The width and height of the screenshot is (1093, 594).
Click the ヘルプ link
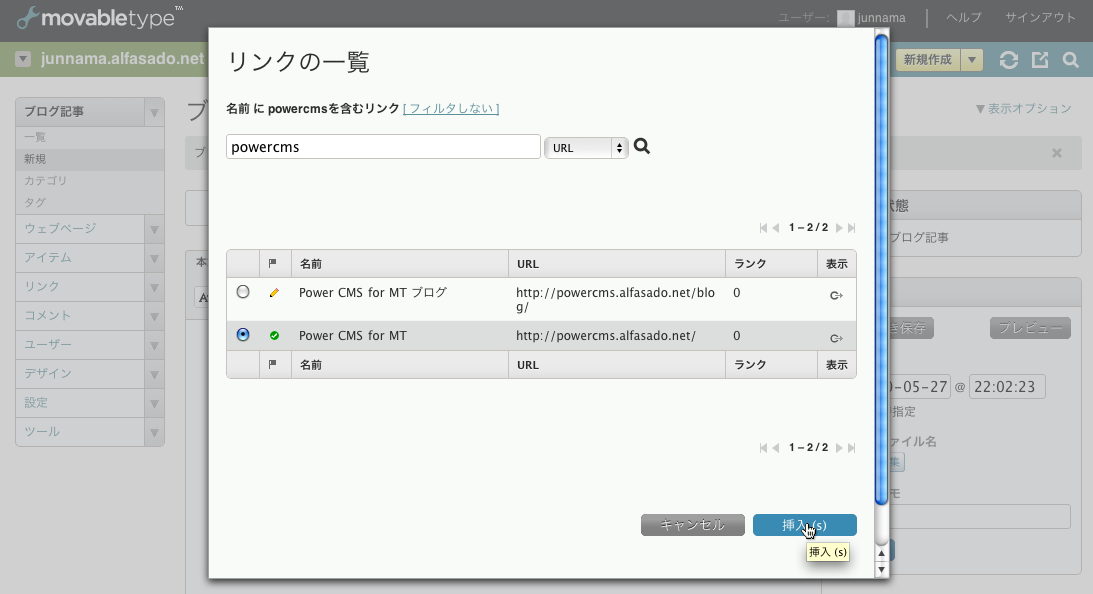click(x=964, y=17)
